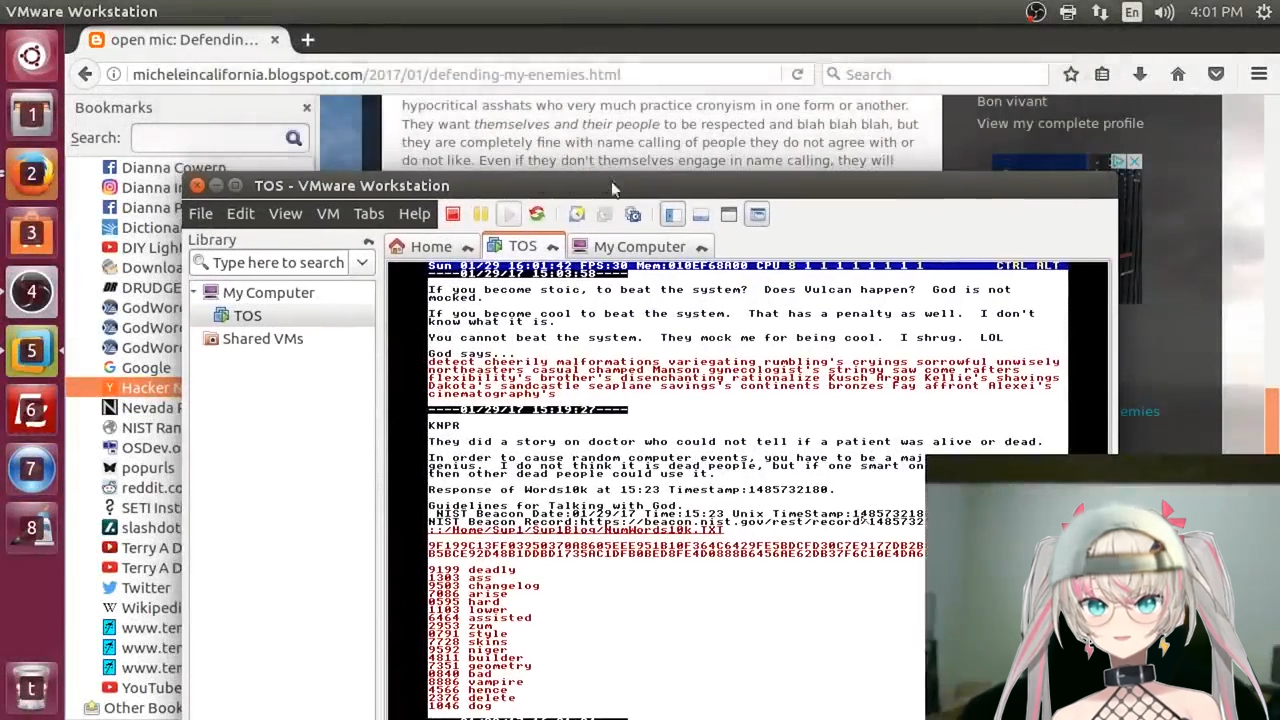Click the 'View my complete profile' link
Screen dimensions: 1280x720
click(x=1060, y=123)
